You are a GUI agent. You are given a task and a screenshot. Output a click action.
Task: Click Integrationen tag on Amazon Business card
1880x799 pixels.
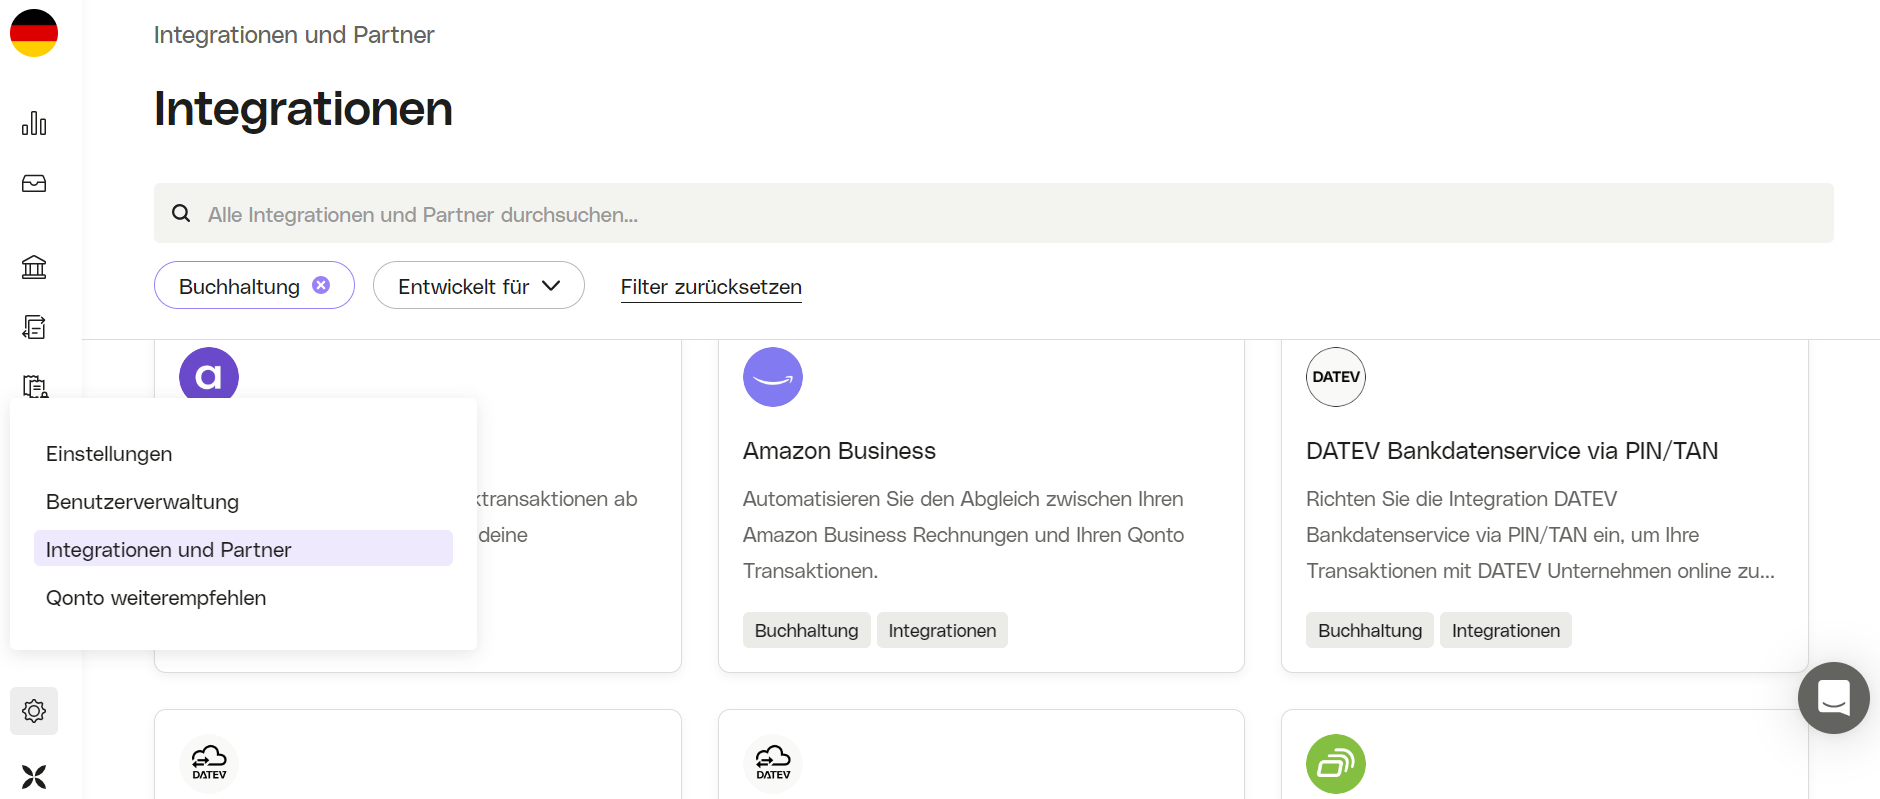coord(942,630)
